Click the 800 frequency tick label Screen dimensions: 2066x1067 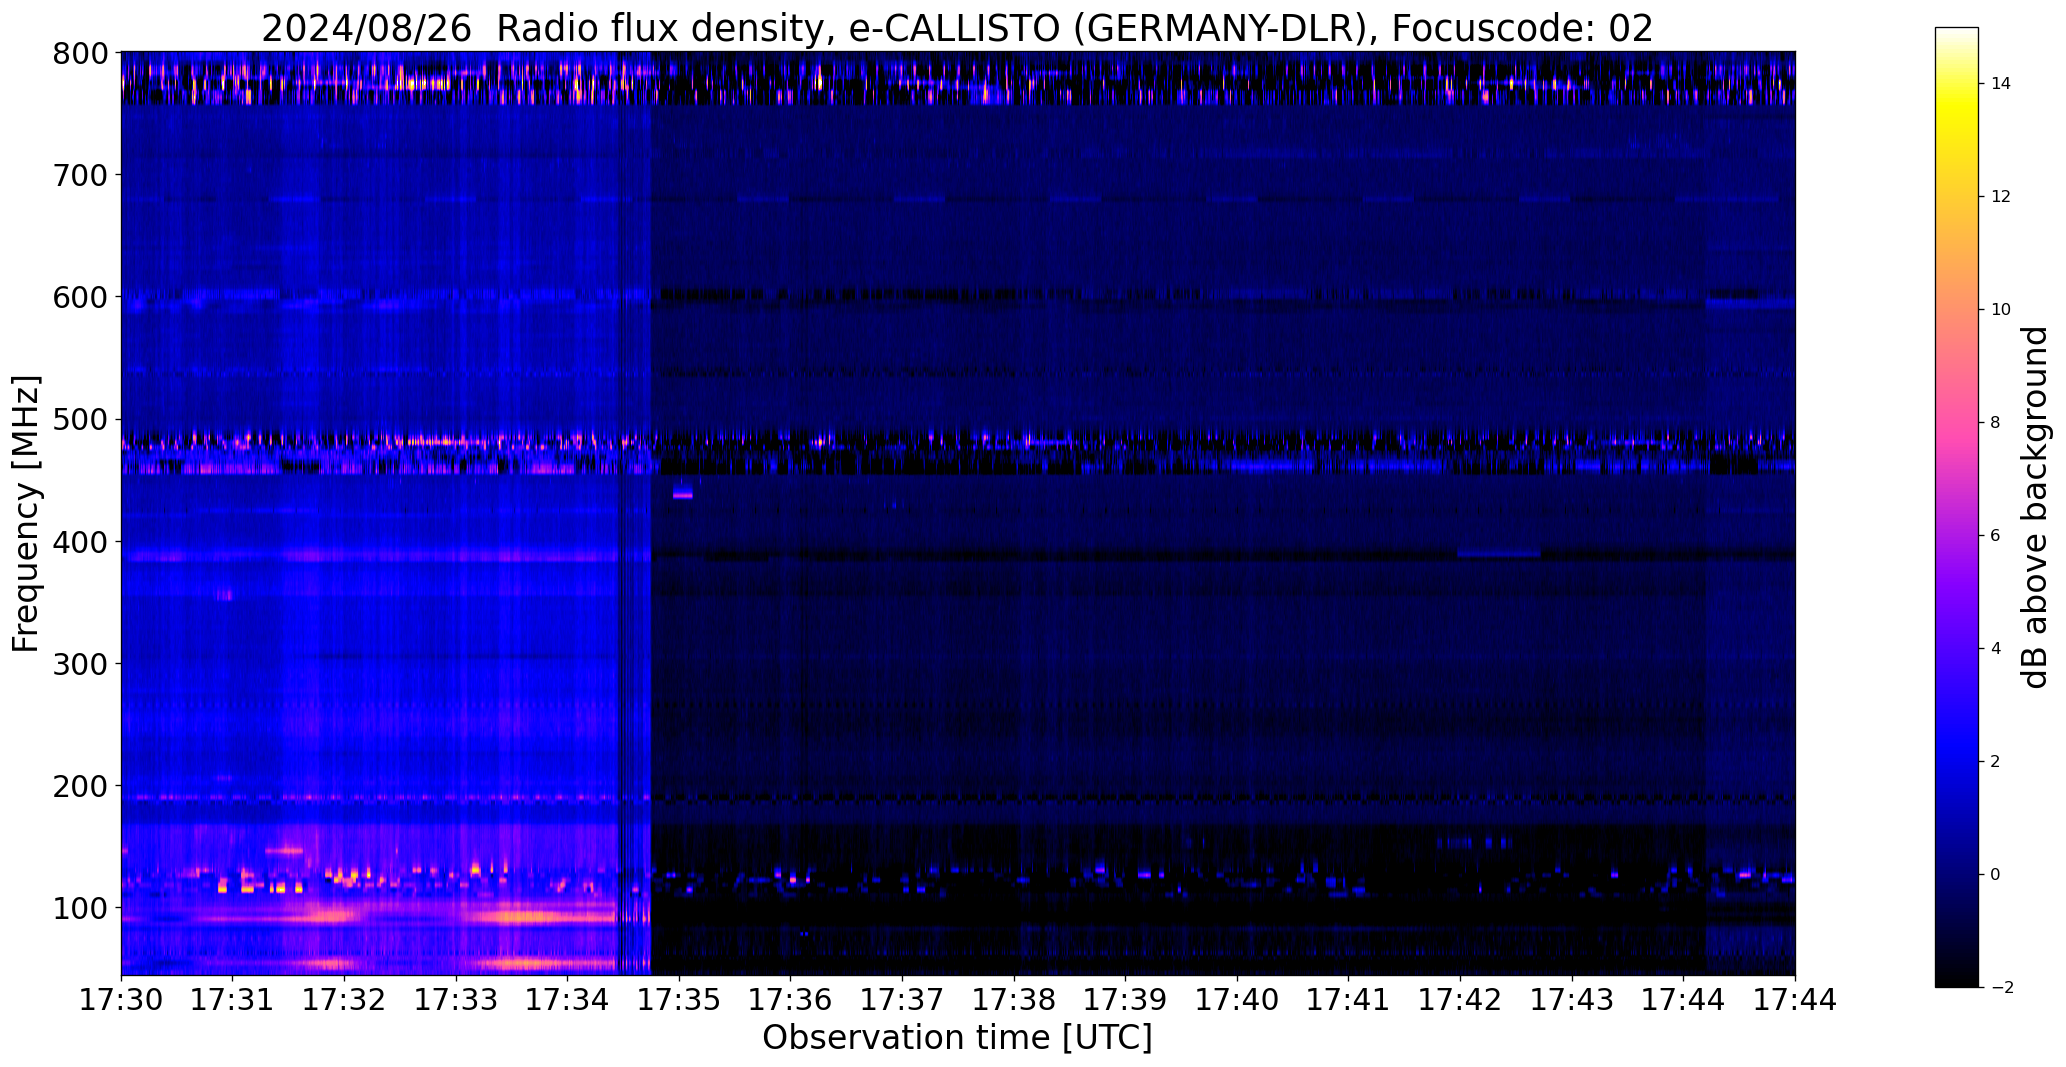click(x=78, y=53)
